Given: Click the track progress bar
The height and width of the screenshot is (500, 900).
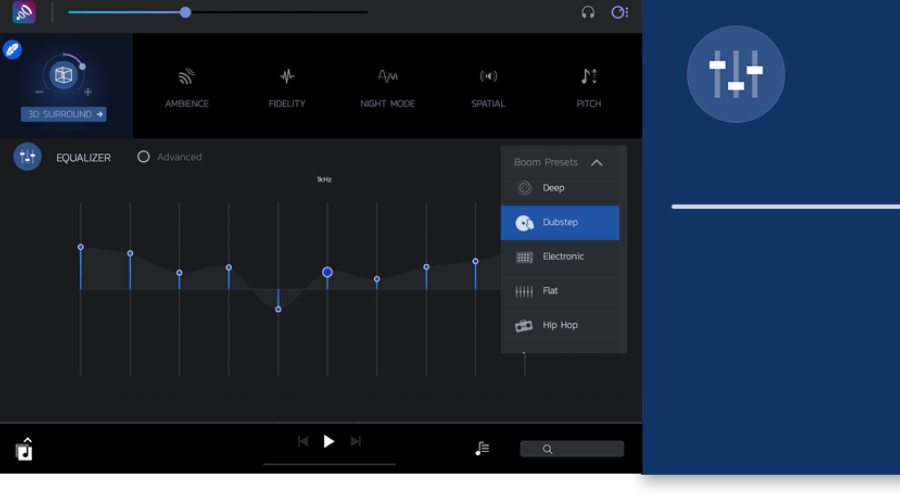Looking at the screenshot, I should point(329,464).
